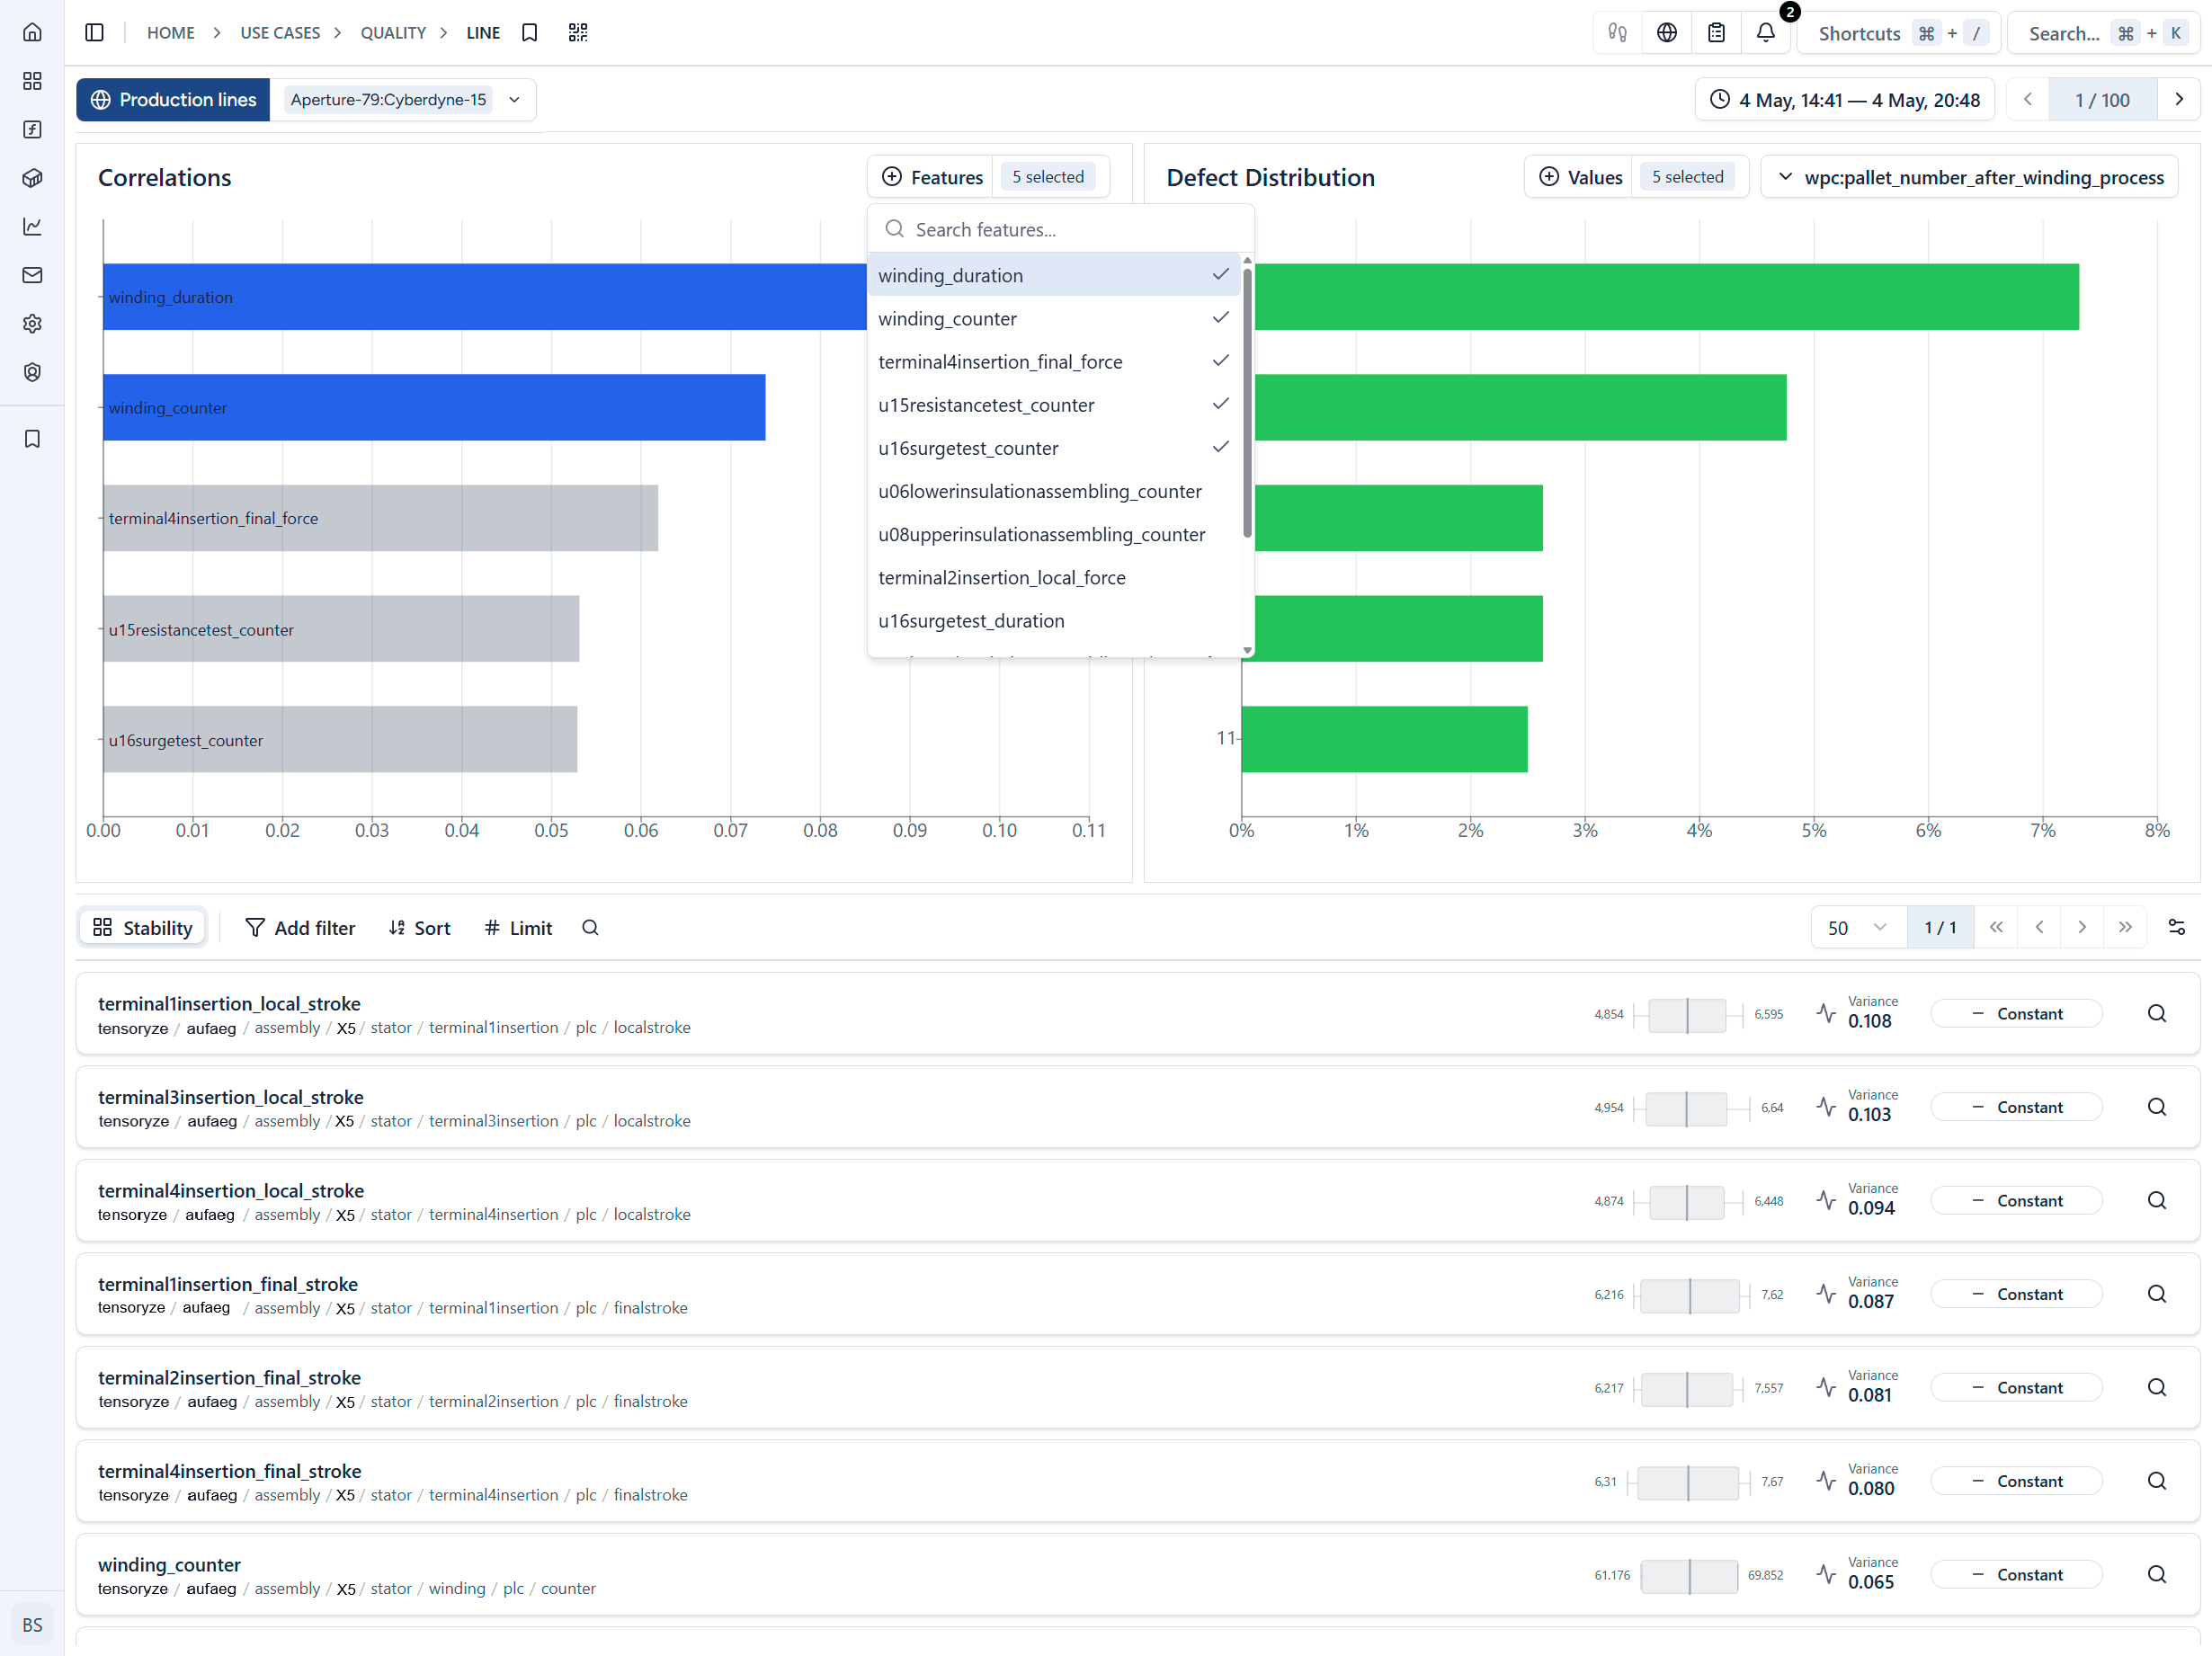Click the green bar for value 11
Viewport: 2212px width, 1656px height.
(x=1384, y=739)
